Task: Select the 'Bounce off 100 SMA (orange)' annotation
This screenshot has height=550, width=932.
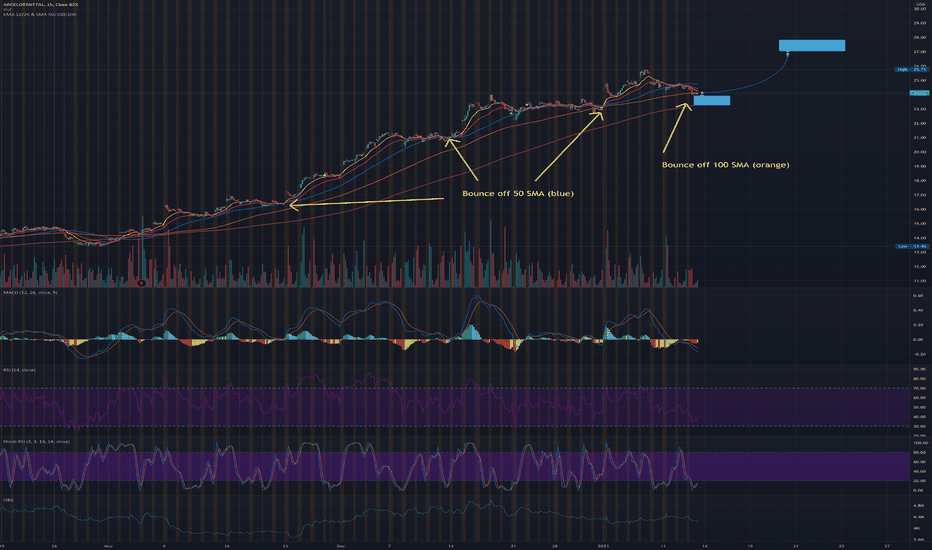Action: 726,165
